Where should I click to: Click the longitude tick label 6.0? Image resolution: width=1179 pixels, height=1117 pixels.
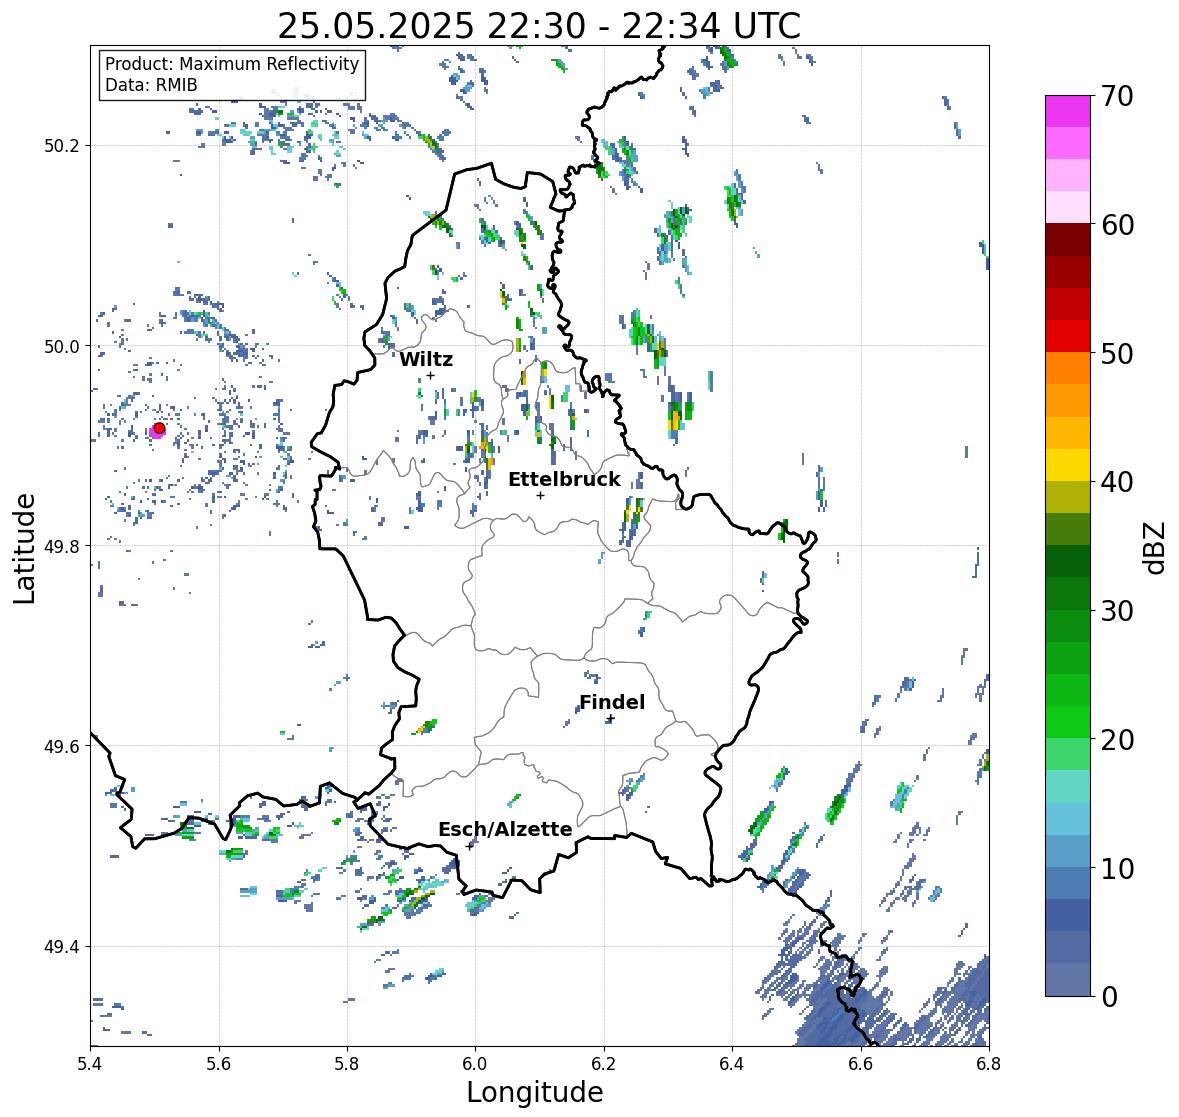tap(475, 1063)
